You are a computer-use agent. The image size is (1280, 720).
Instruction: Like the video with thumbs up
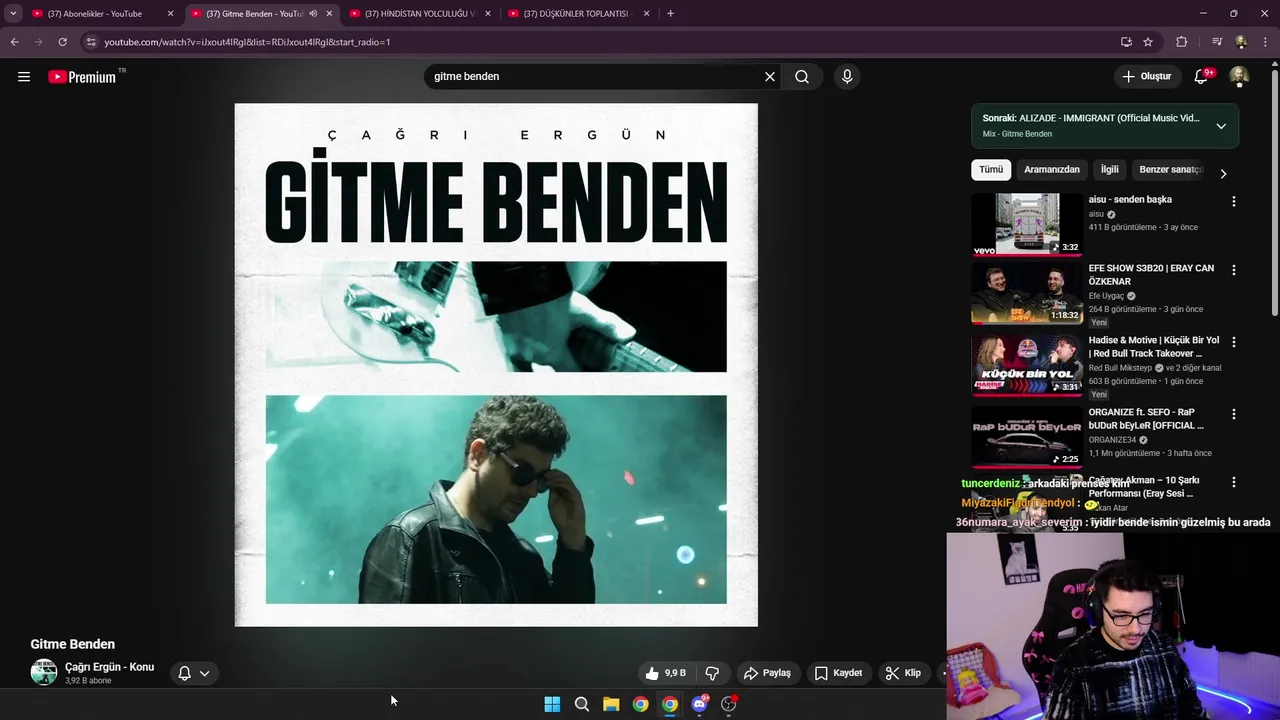coord(667,673)
